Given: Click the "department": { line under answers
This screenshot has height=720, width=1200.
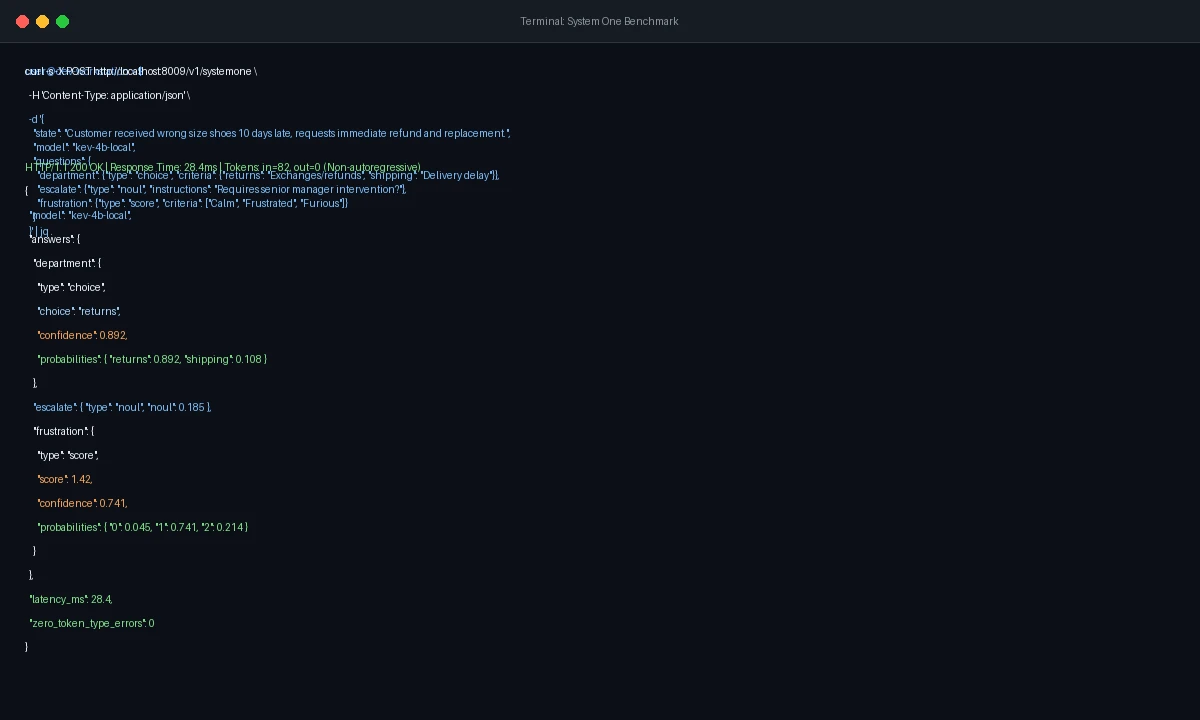Looking at the screenshot, I should click(x=67, y=263).
